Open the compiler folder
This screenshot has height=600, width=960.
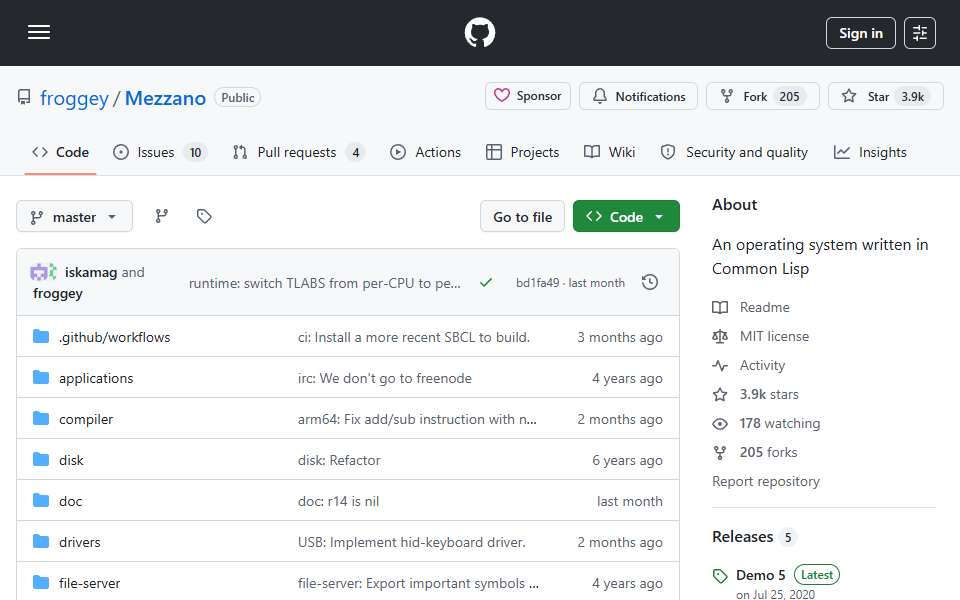click(86, 419)
